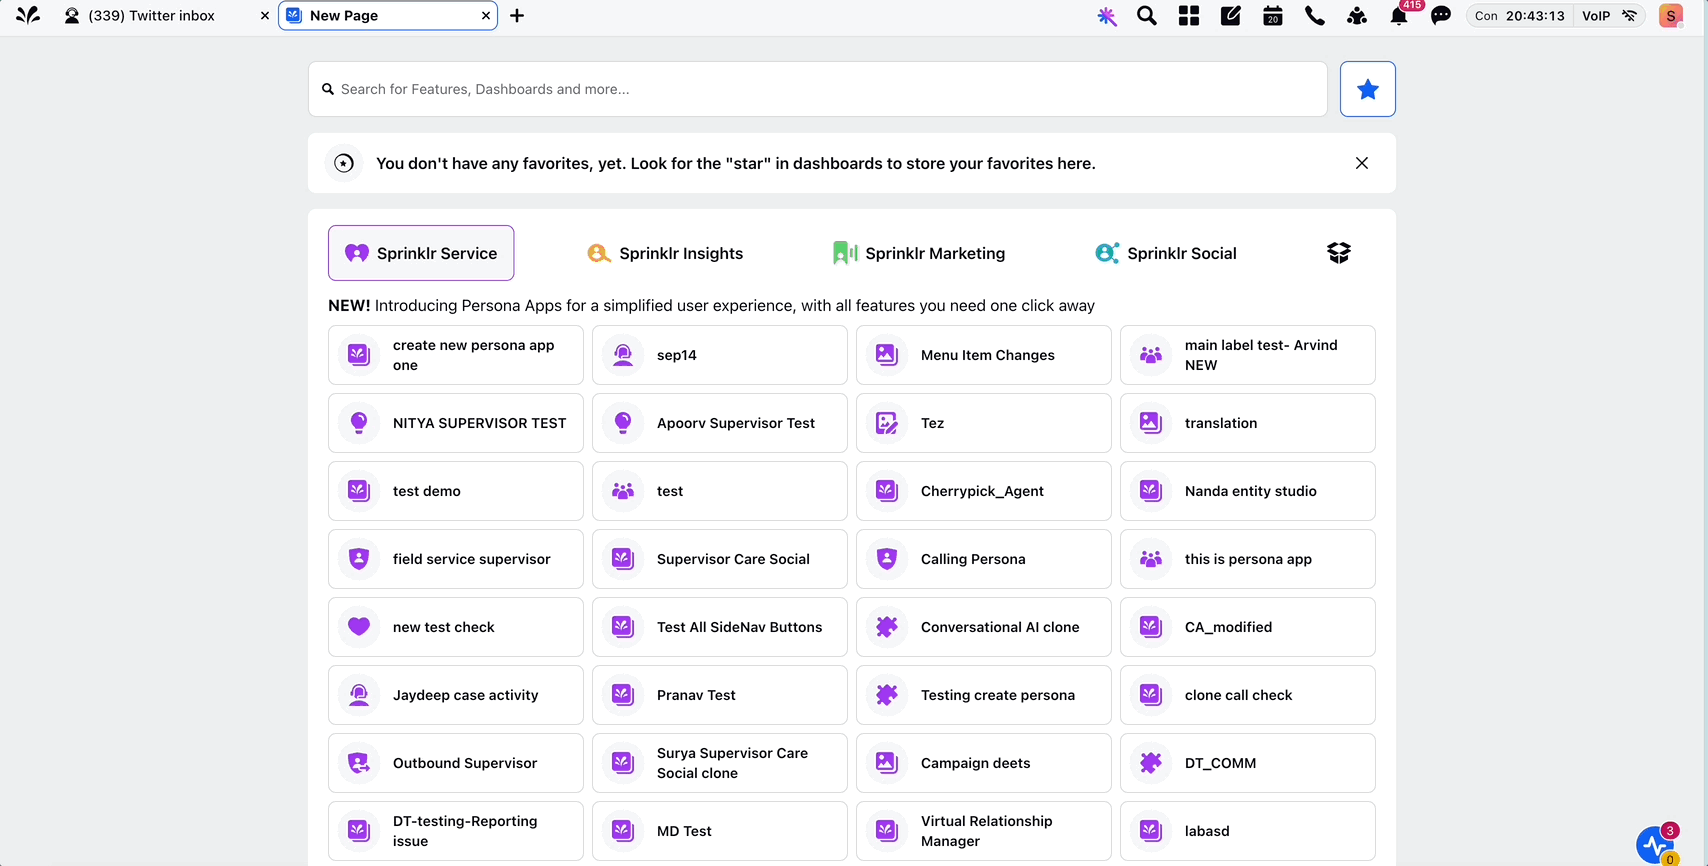Screen dimensions: 1708x866
Task: Click the Apoorv Supervisor Test lightbulb icon
Action: tap(623, 423)
